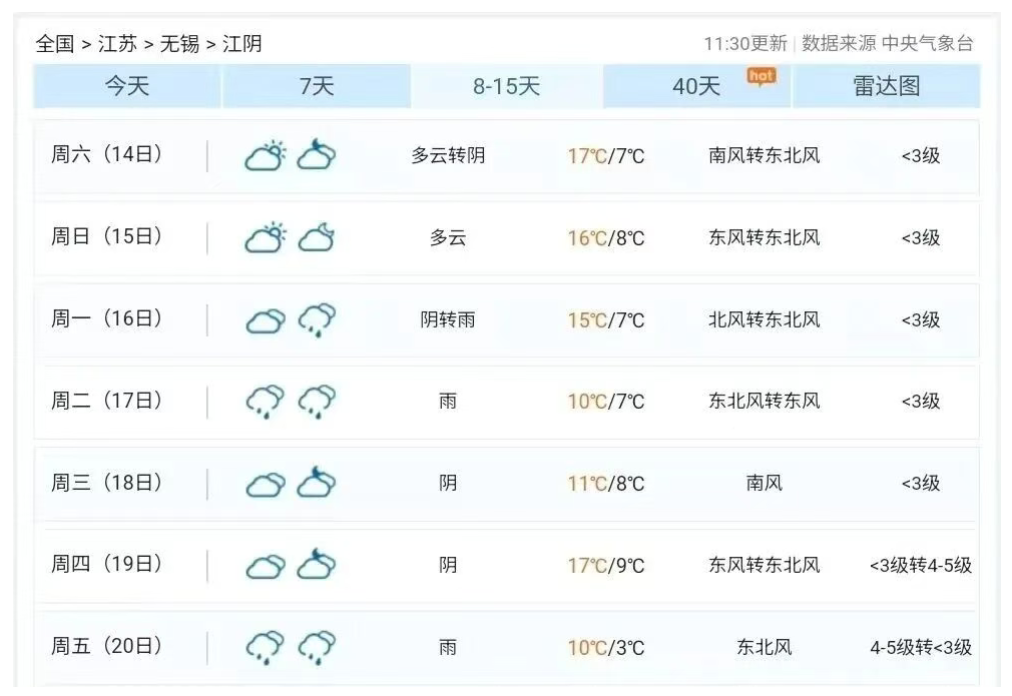Click Sunday's daytime partly cloudy icon
Viewport: 1012px width, 696px height.
coord(266,238)
